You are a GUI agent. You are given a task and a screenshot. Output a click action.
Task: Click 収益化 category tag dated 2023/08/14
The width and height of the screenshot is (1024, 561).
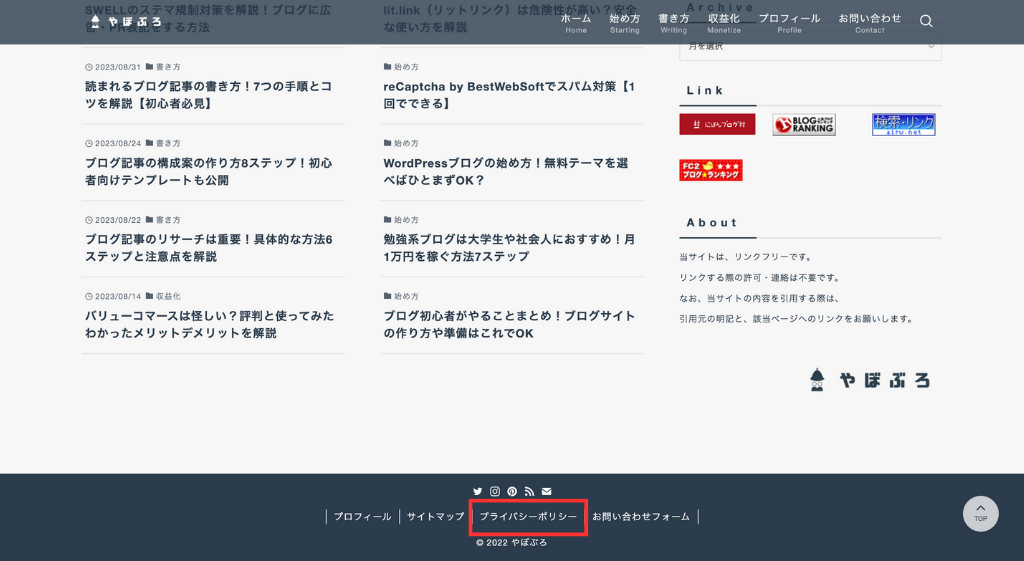coord(163,296)
